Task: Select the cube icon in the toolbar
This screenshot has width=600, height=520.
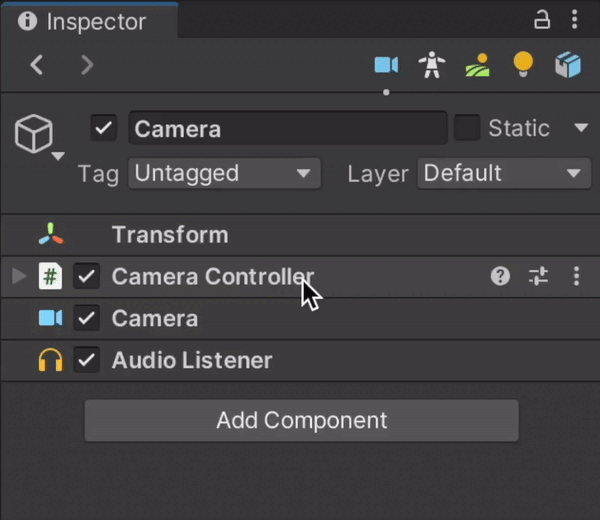Action: pos(568,66)
